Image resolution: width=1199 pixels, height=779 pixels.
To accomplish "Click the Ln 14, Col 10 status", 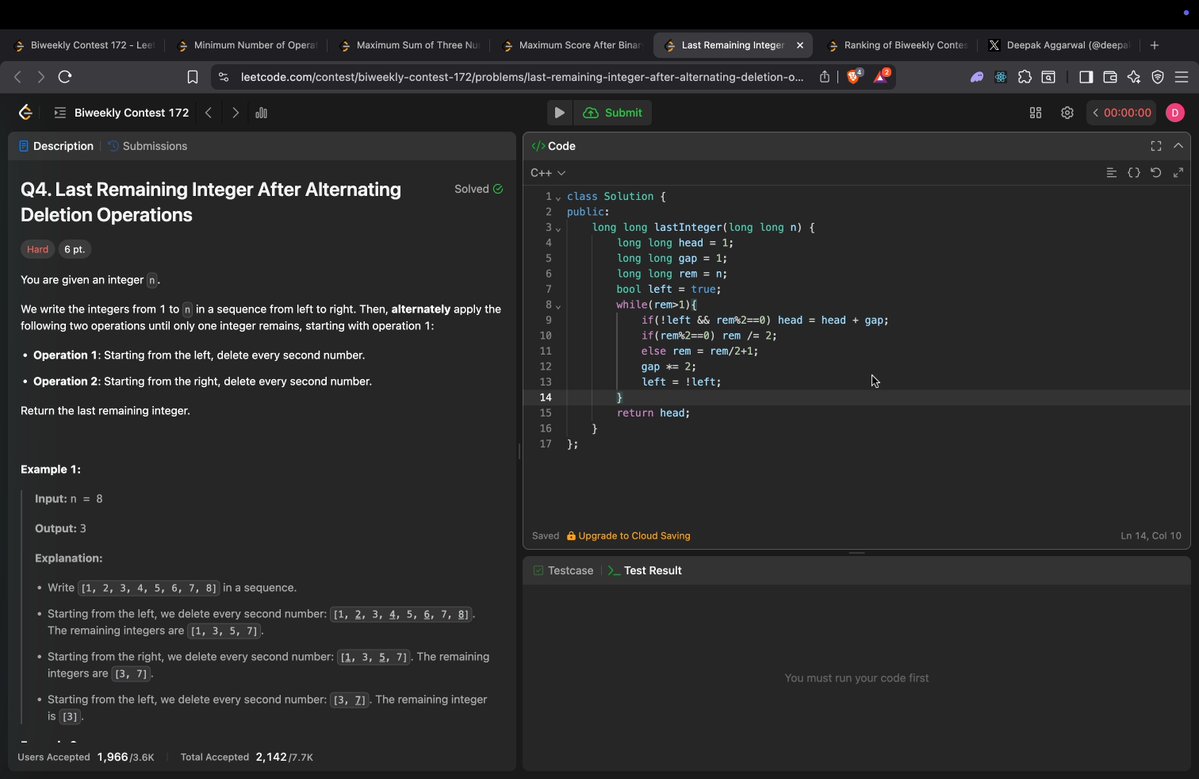I will tap(1150, 536).
